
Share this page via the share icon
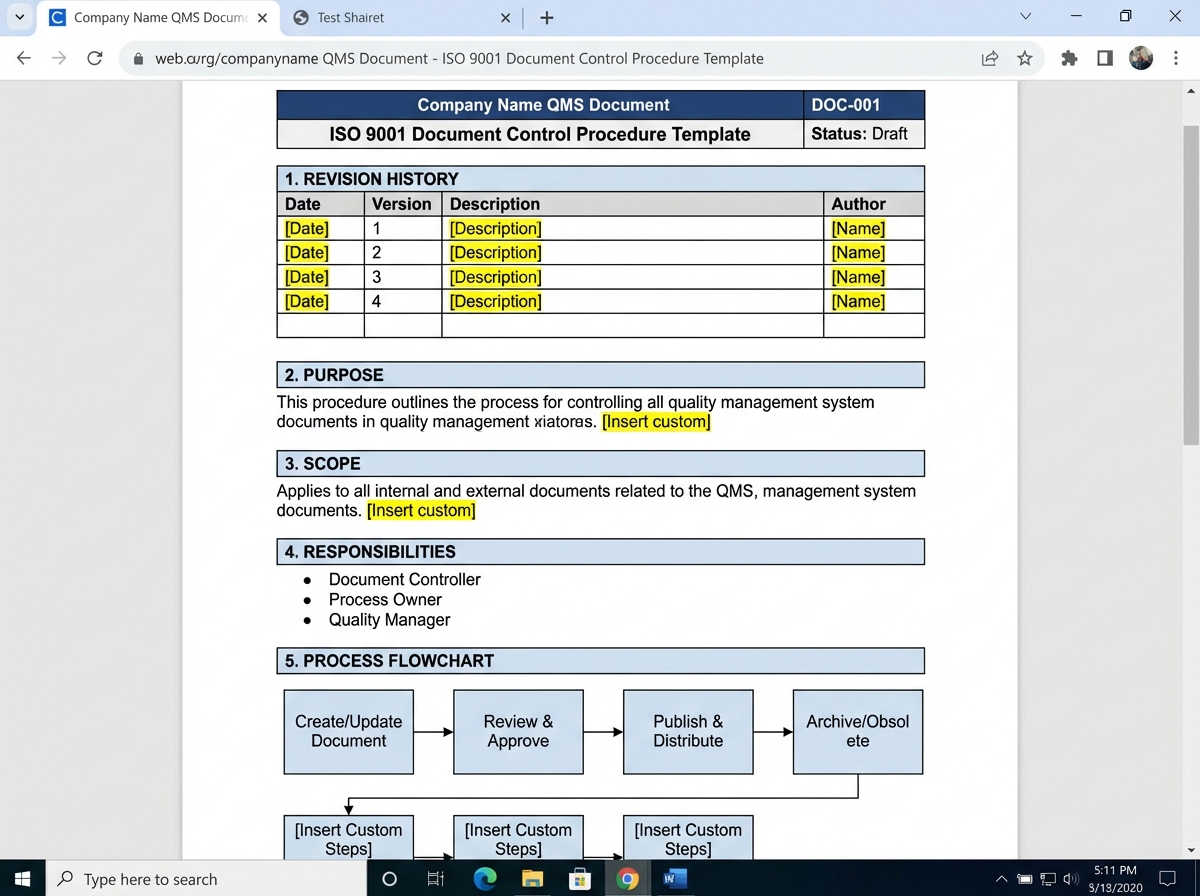point(990,58)
